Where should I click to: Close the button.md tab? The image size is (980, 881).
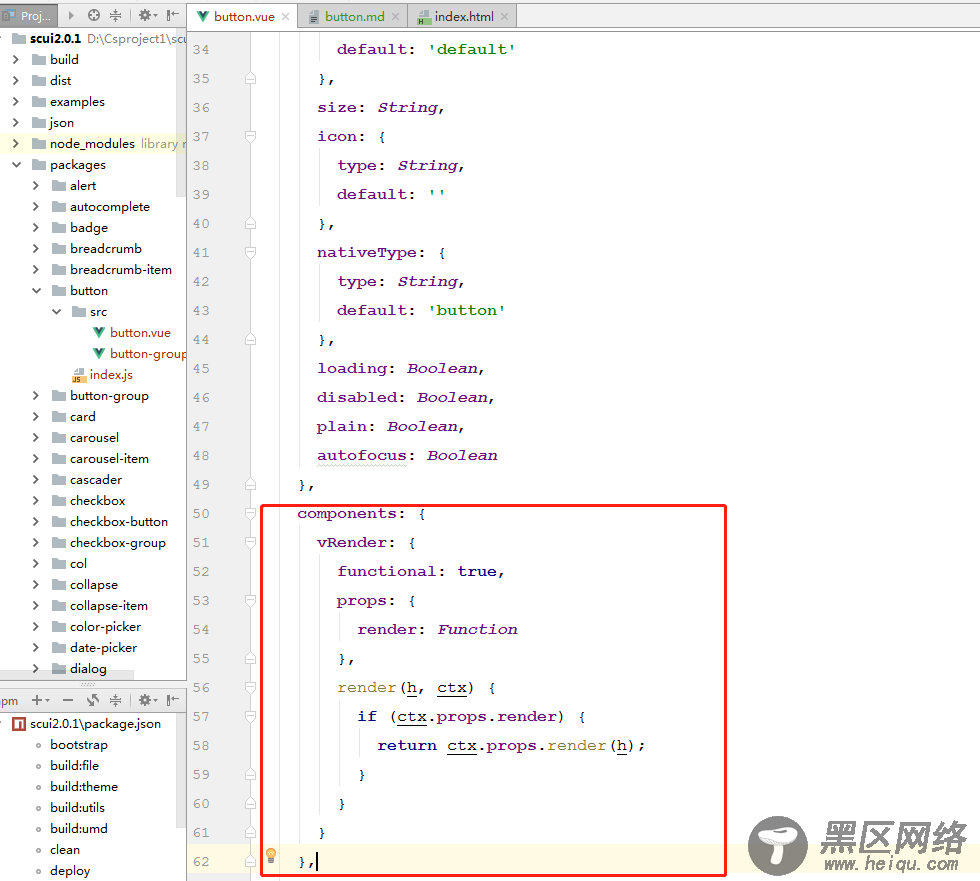[396, 17]
